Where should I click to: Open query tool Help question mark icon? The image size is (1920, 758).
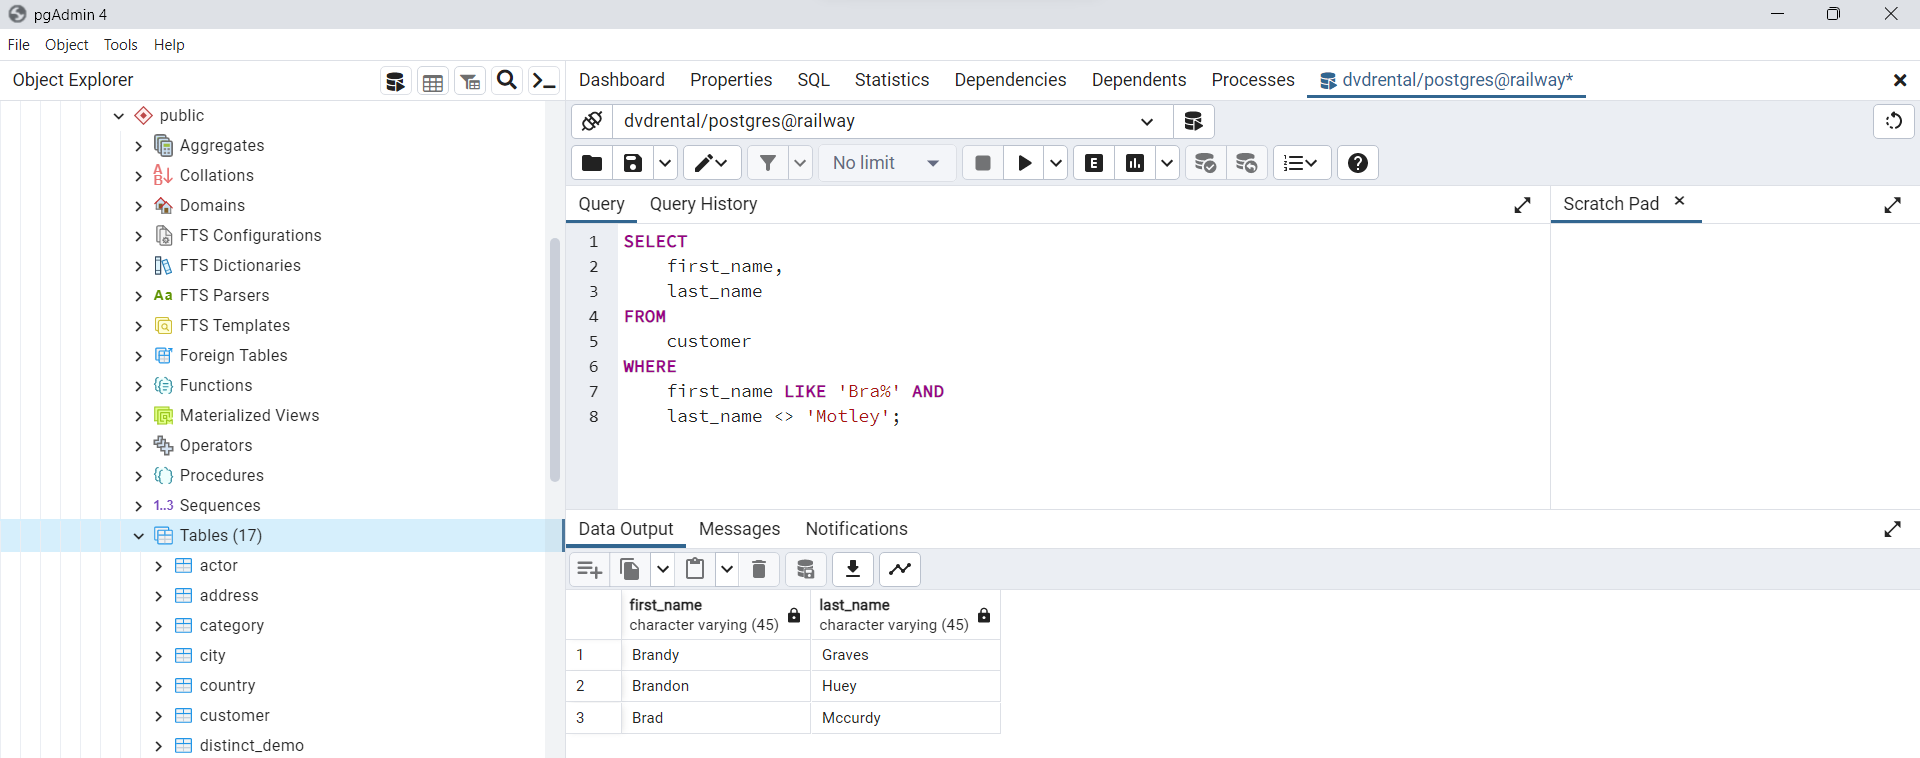tap(1358, 163)
